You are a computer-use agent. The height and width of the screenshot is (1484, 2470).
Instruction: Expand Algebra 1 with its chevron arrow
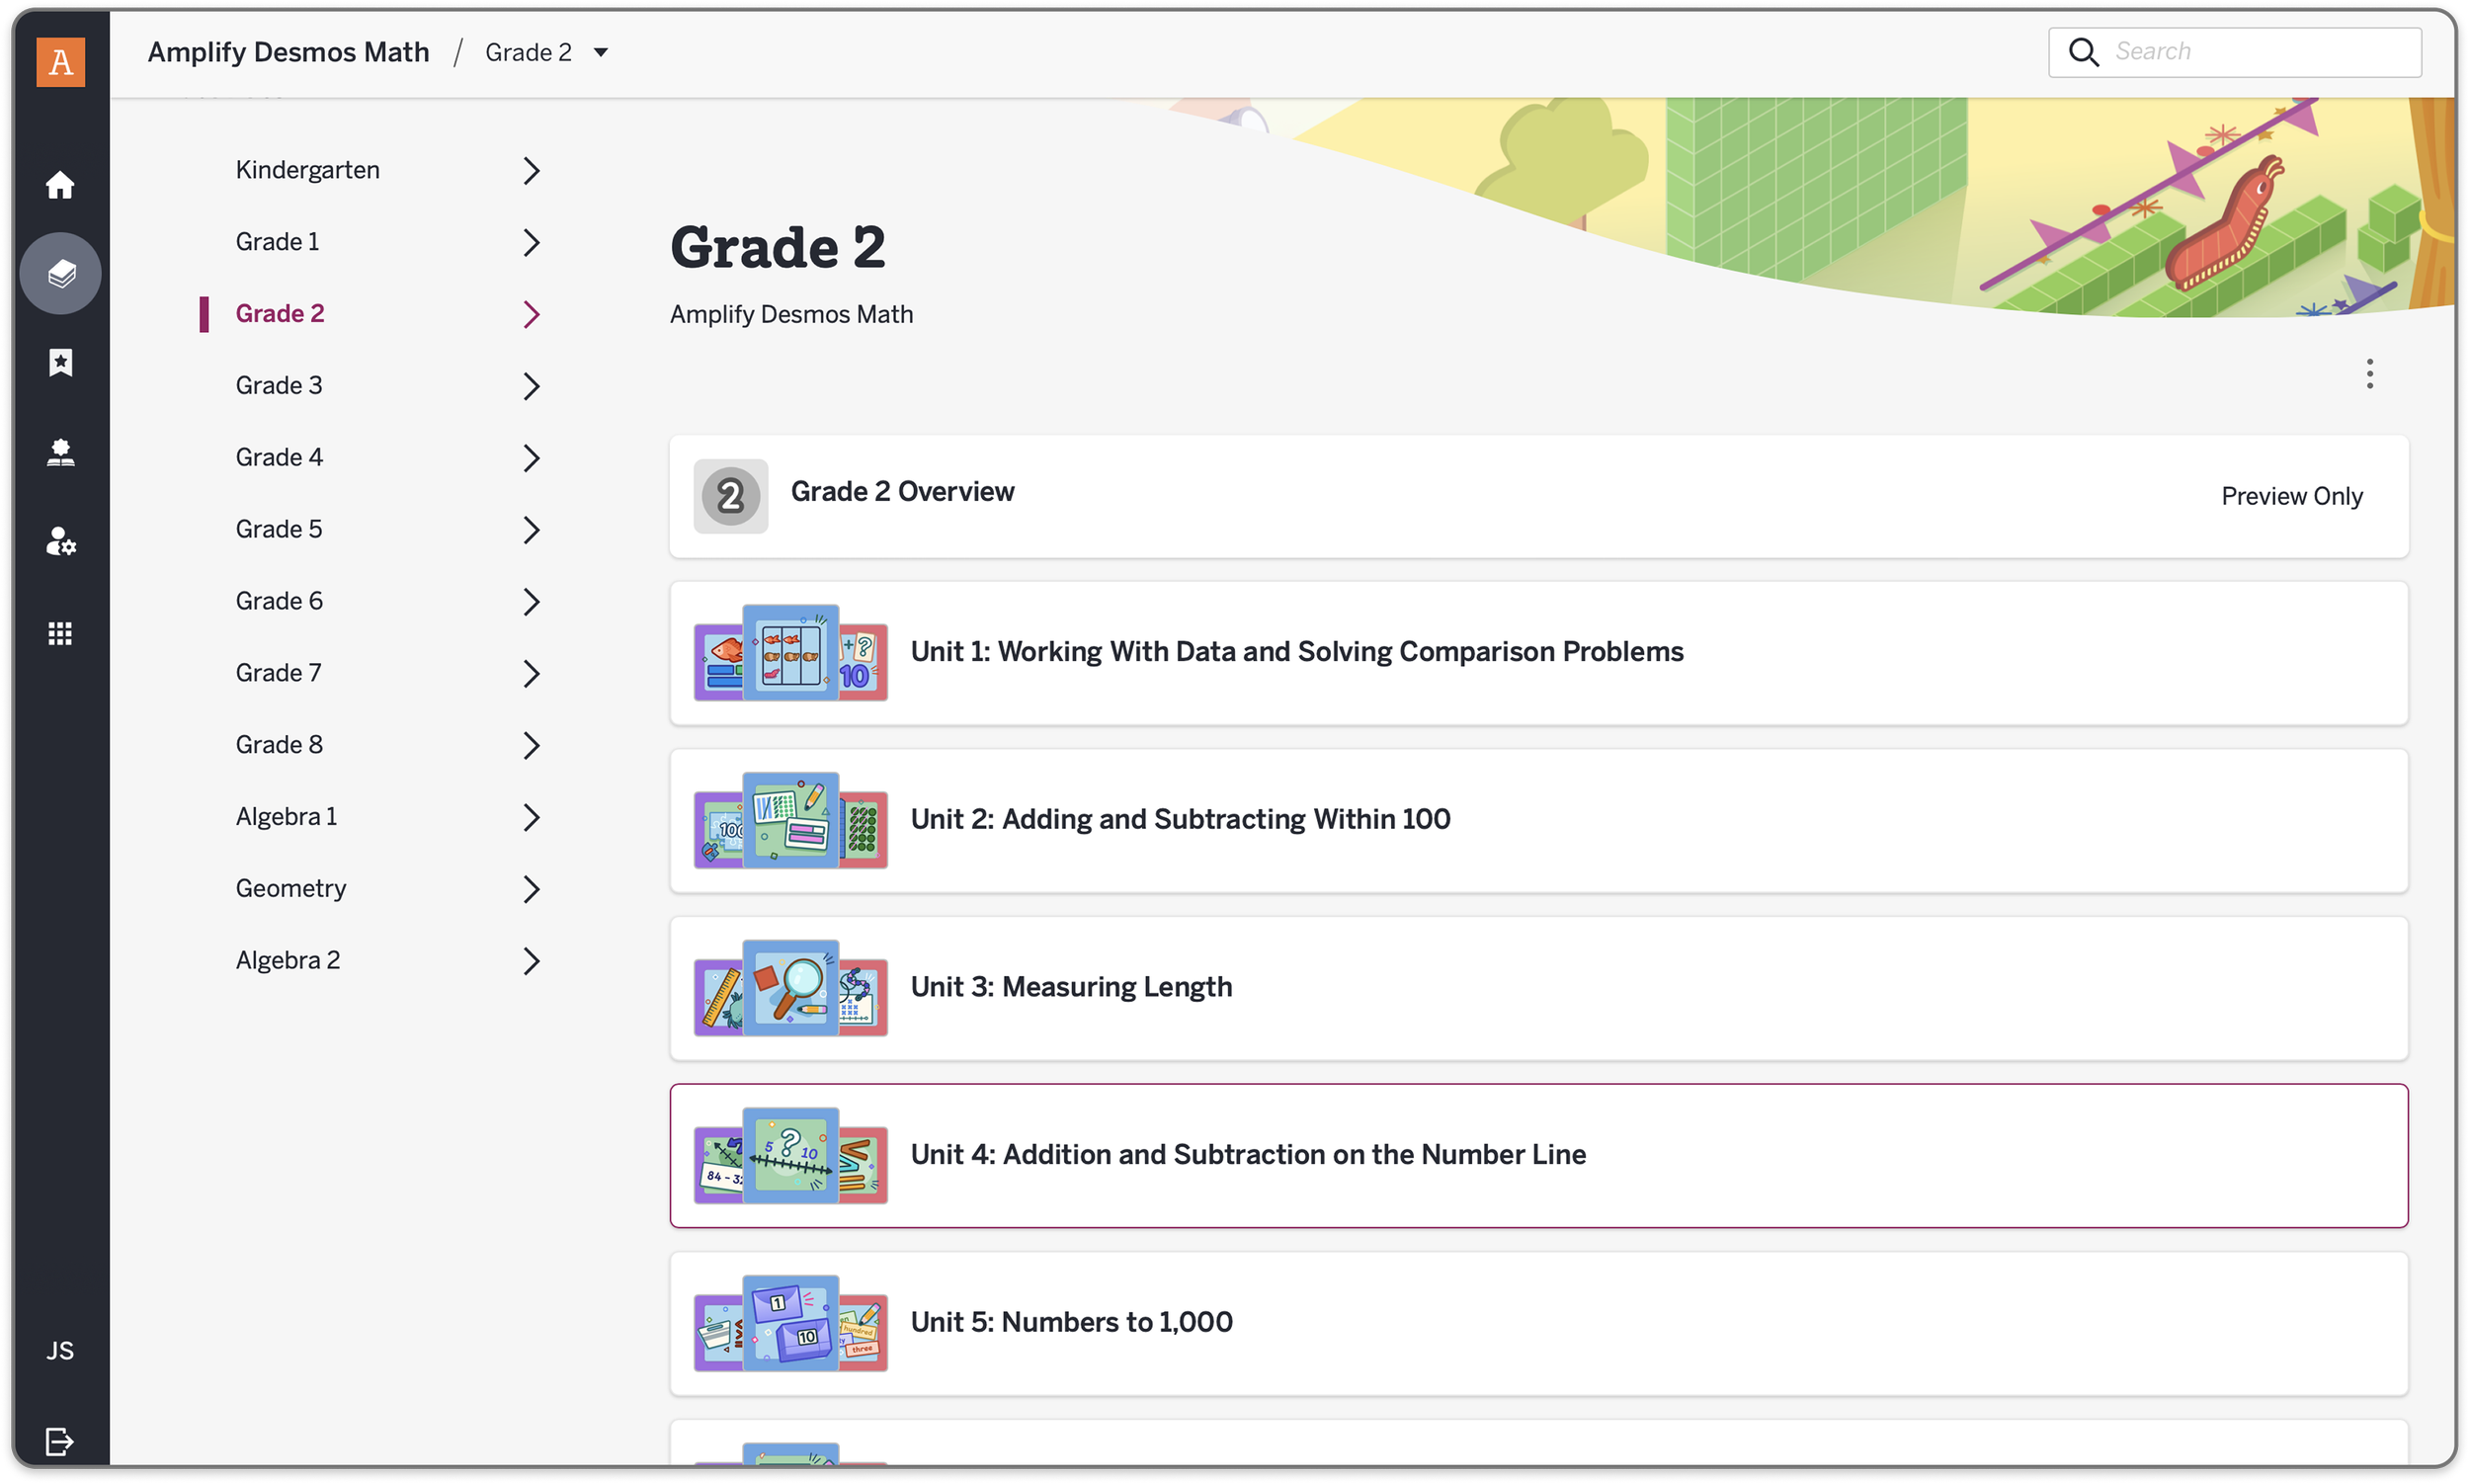pyautogui.click(x=531, y=818)
